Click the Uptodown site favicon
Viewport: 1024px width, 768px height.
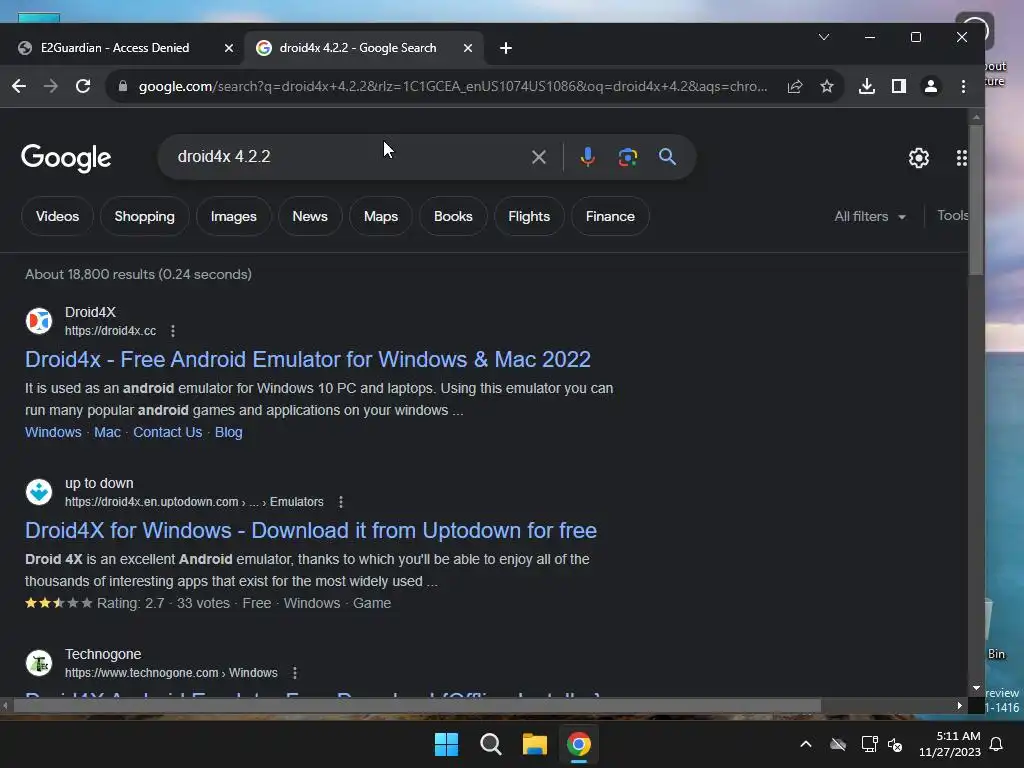39,492
